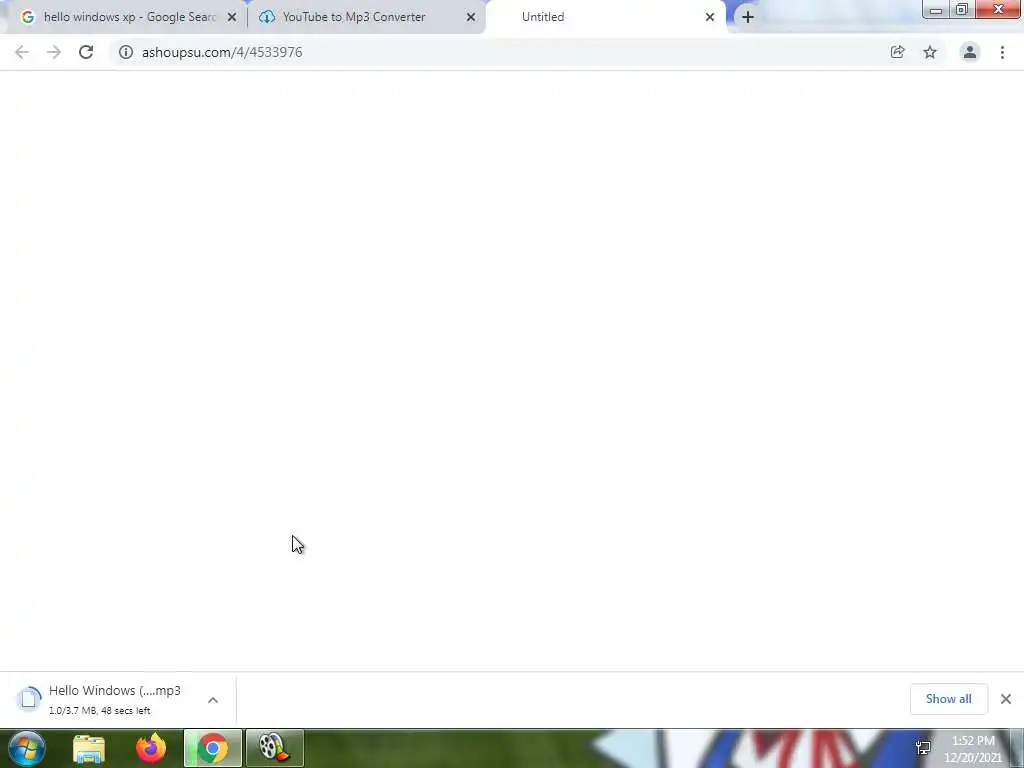The width and height of the screenshot is (1024, 768).
Task: Click the downloading file icon in the download bar
Action: tap(29, 699)
